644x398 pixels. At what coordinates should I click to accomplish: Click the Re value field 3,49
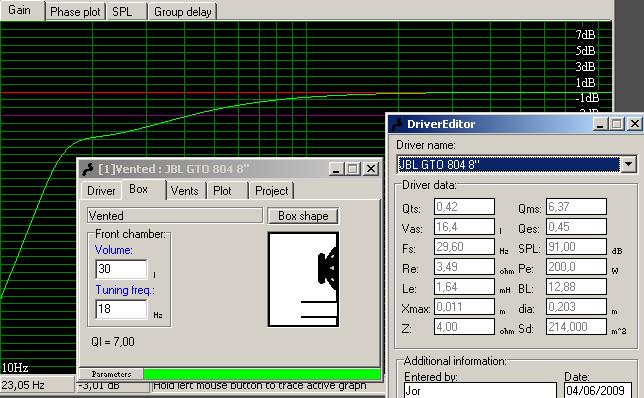[x=464, y=267]
